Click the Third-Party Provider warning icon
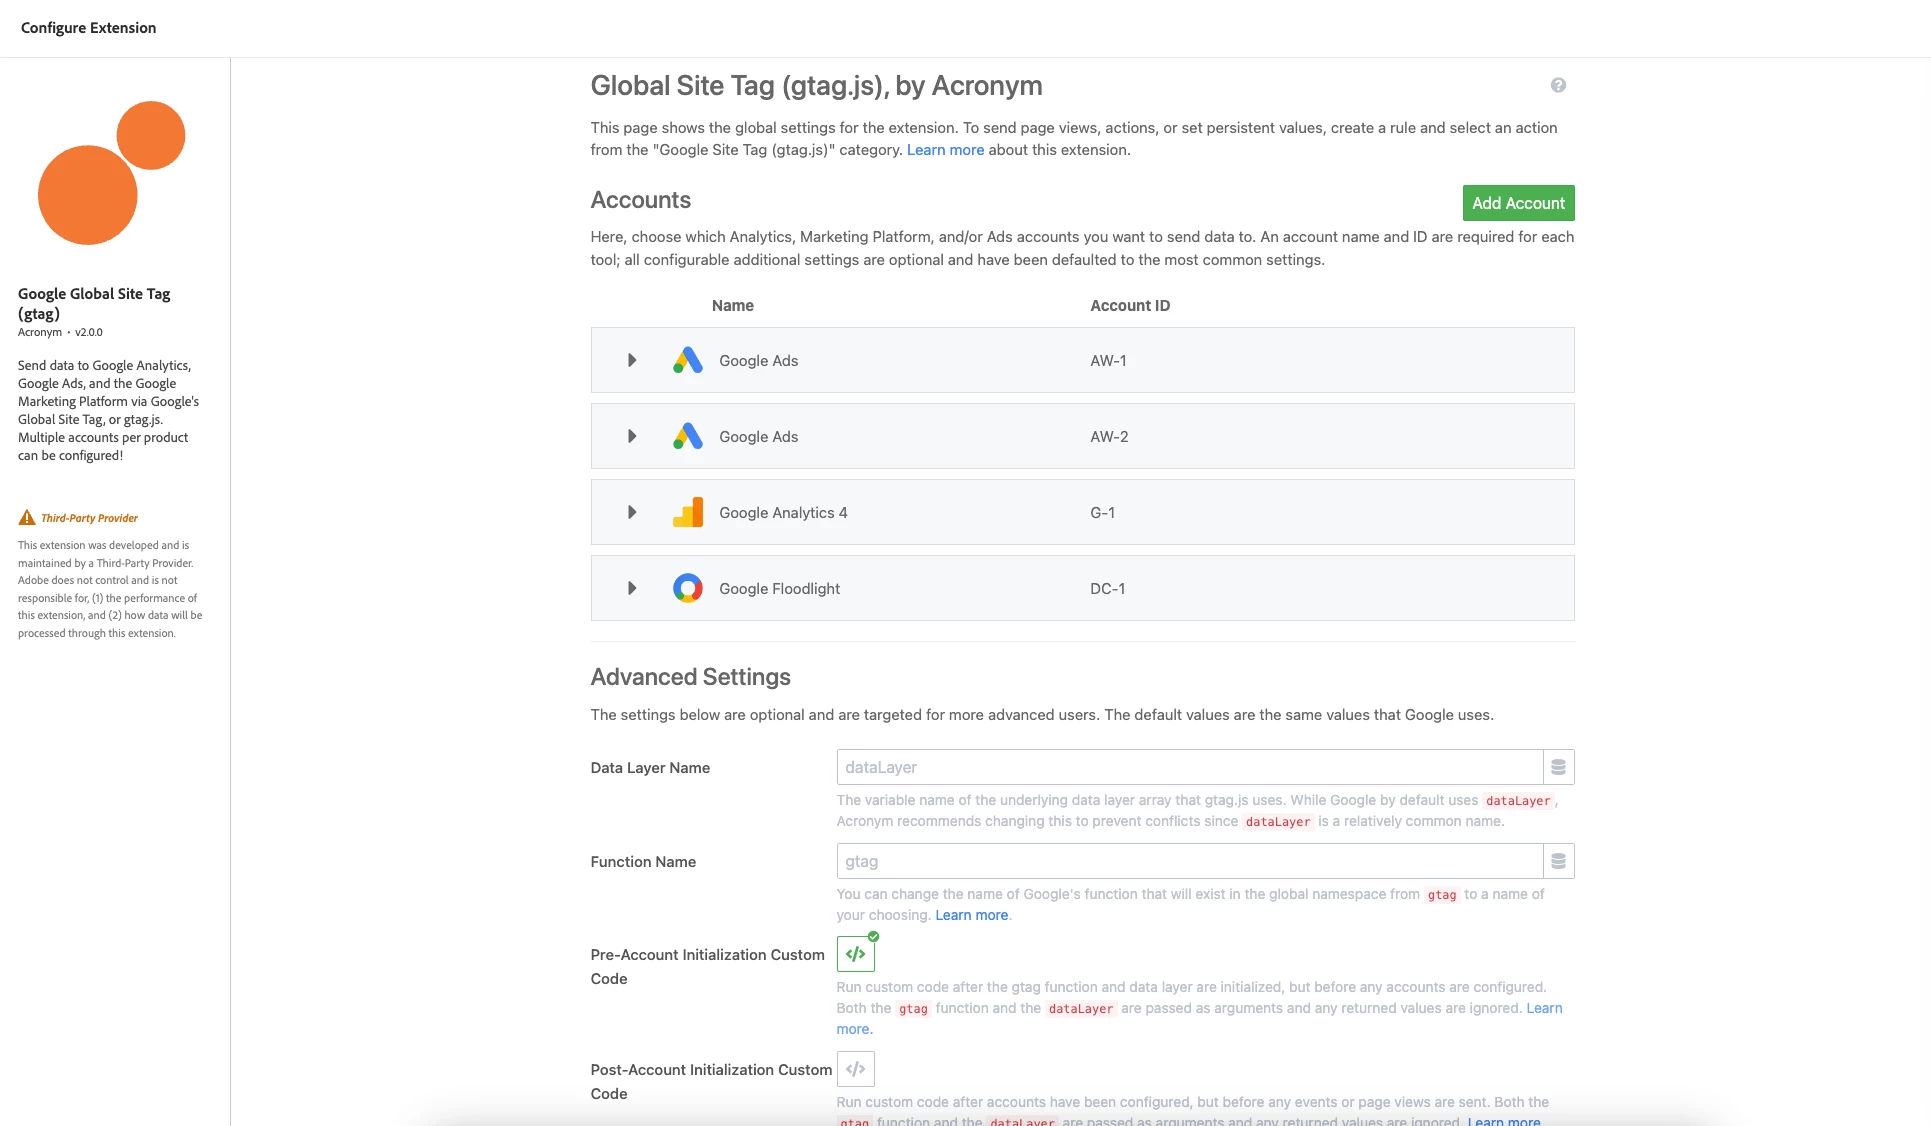This screenshot has width=1931, height=1126. (27, 518)
